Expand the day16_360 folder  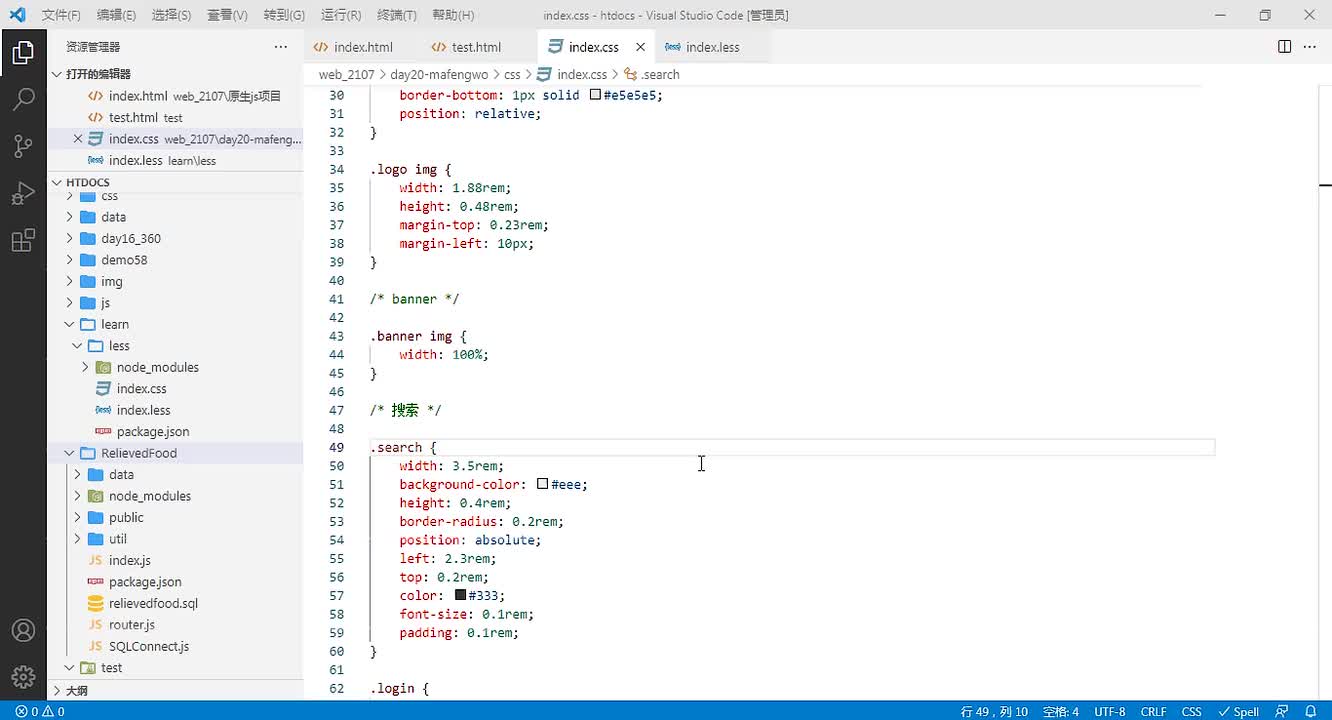[x=130, y=238]
